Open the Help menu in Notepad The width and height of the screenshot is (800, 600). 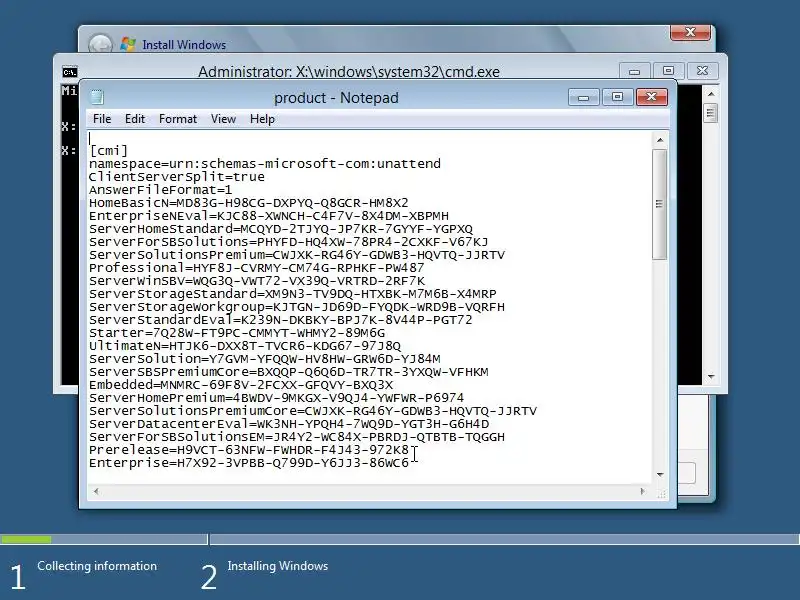262,119
